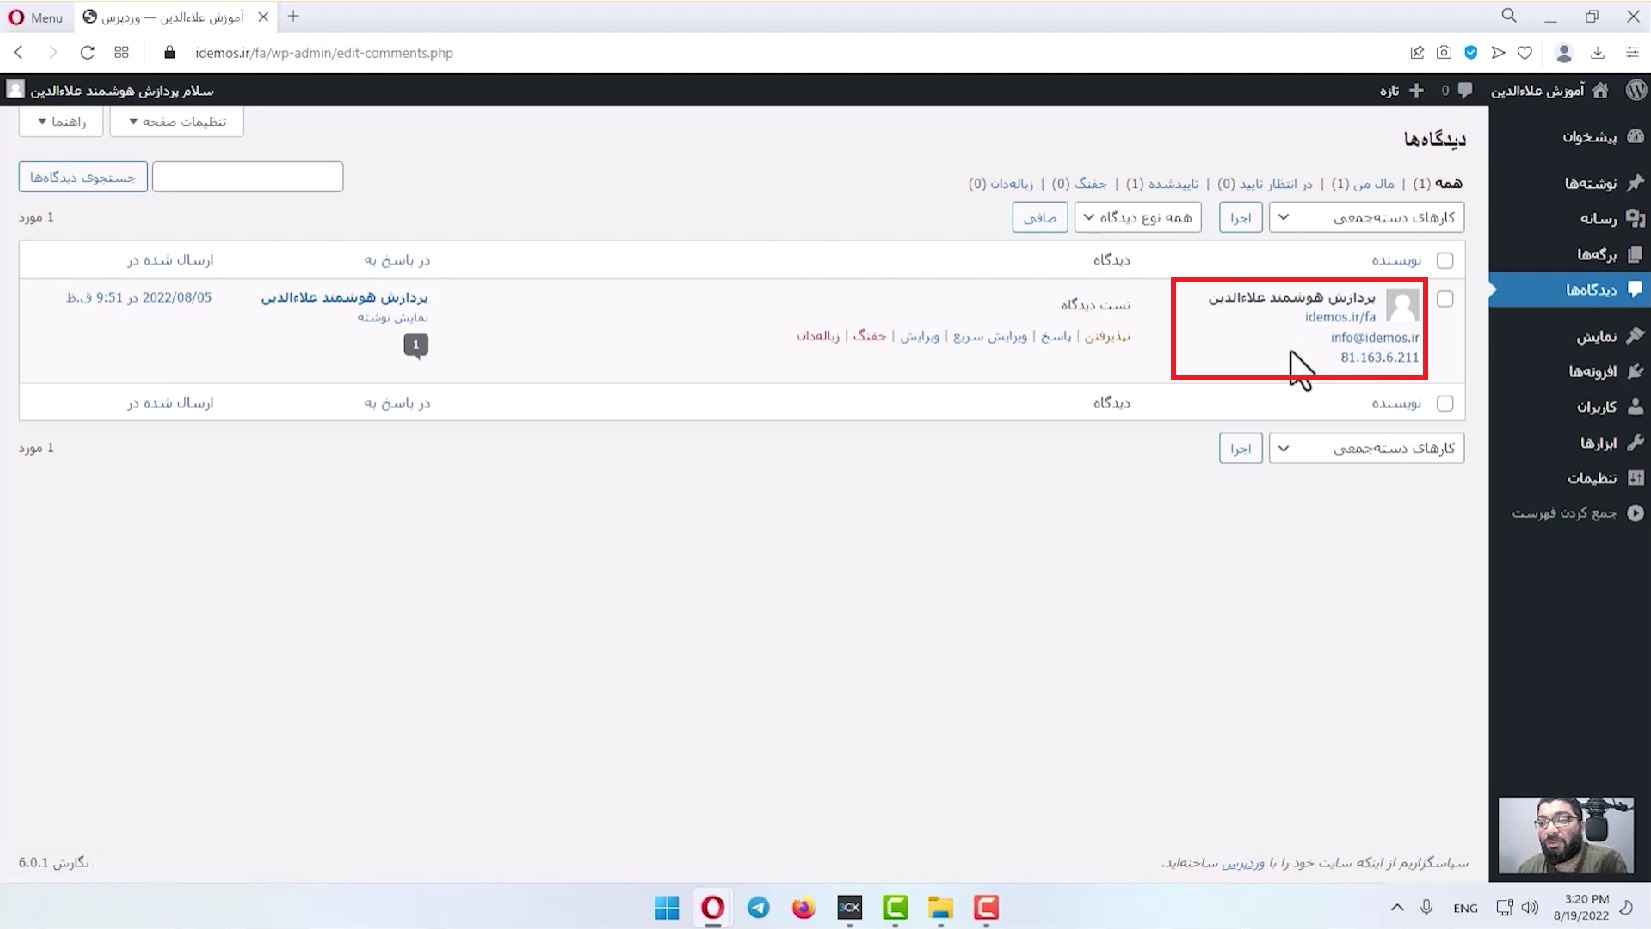Open Opera snapshot camera icon
This screenshot has height=929, width=1651.
(1444, 53)
